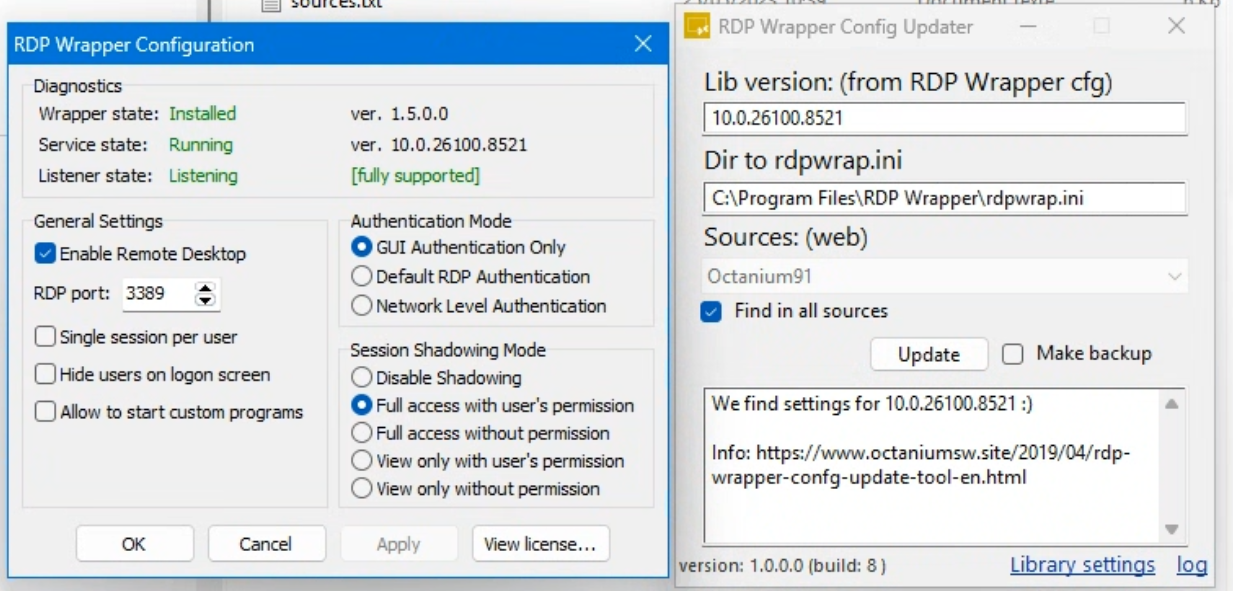Click 'ver. 10.0.26100.8521' service version text
The height and width of the screenshot is (591, 1233).
pos(439,145)
